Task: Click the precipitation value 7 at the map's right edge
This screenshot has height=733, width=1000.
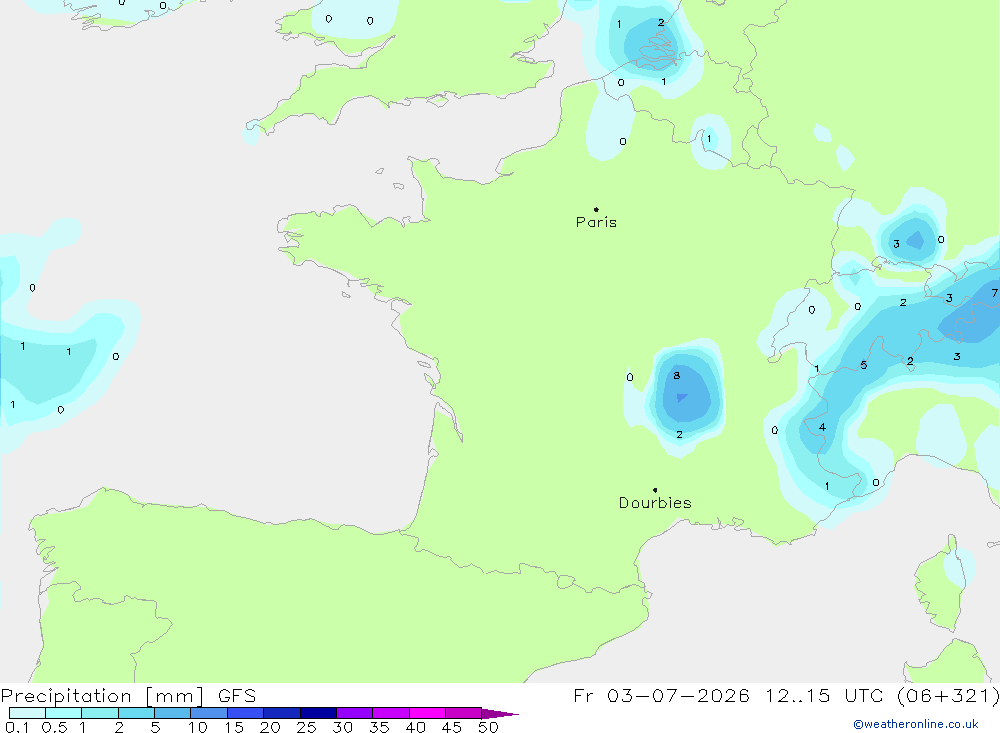Action: click(994, 293)
